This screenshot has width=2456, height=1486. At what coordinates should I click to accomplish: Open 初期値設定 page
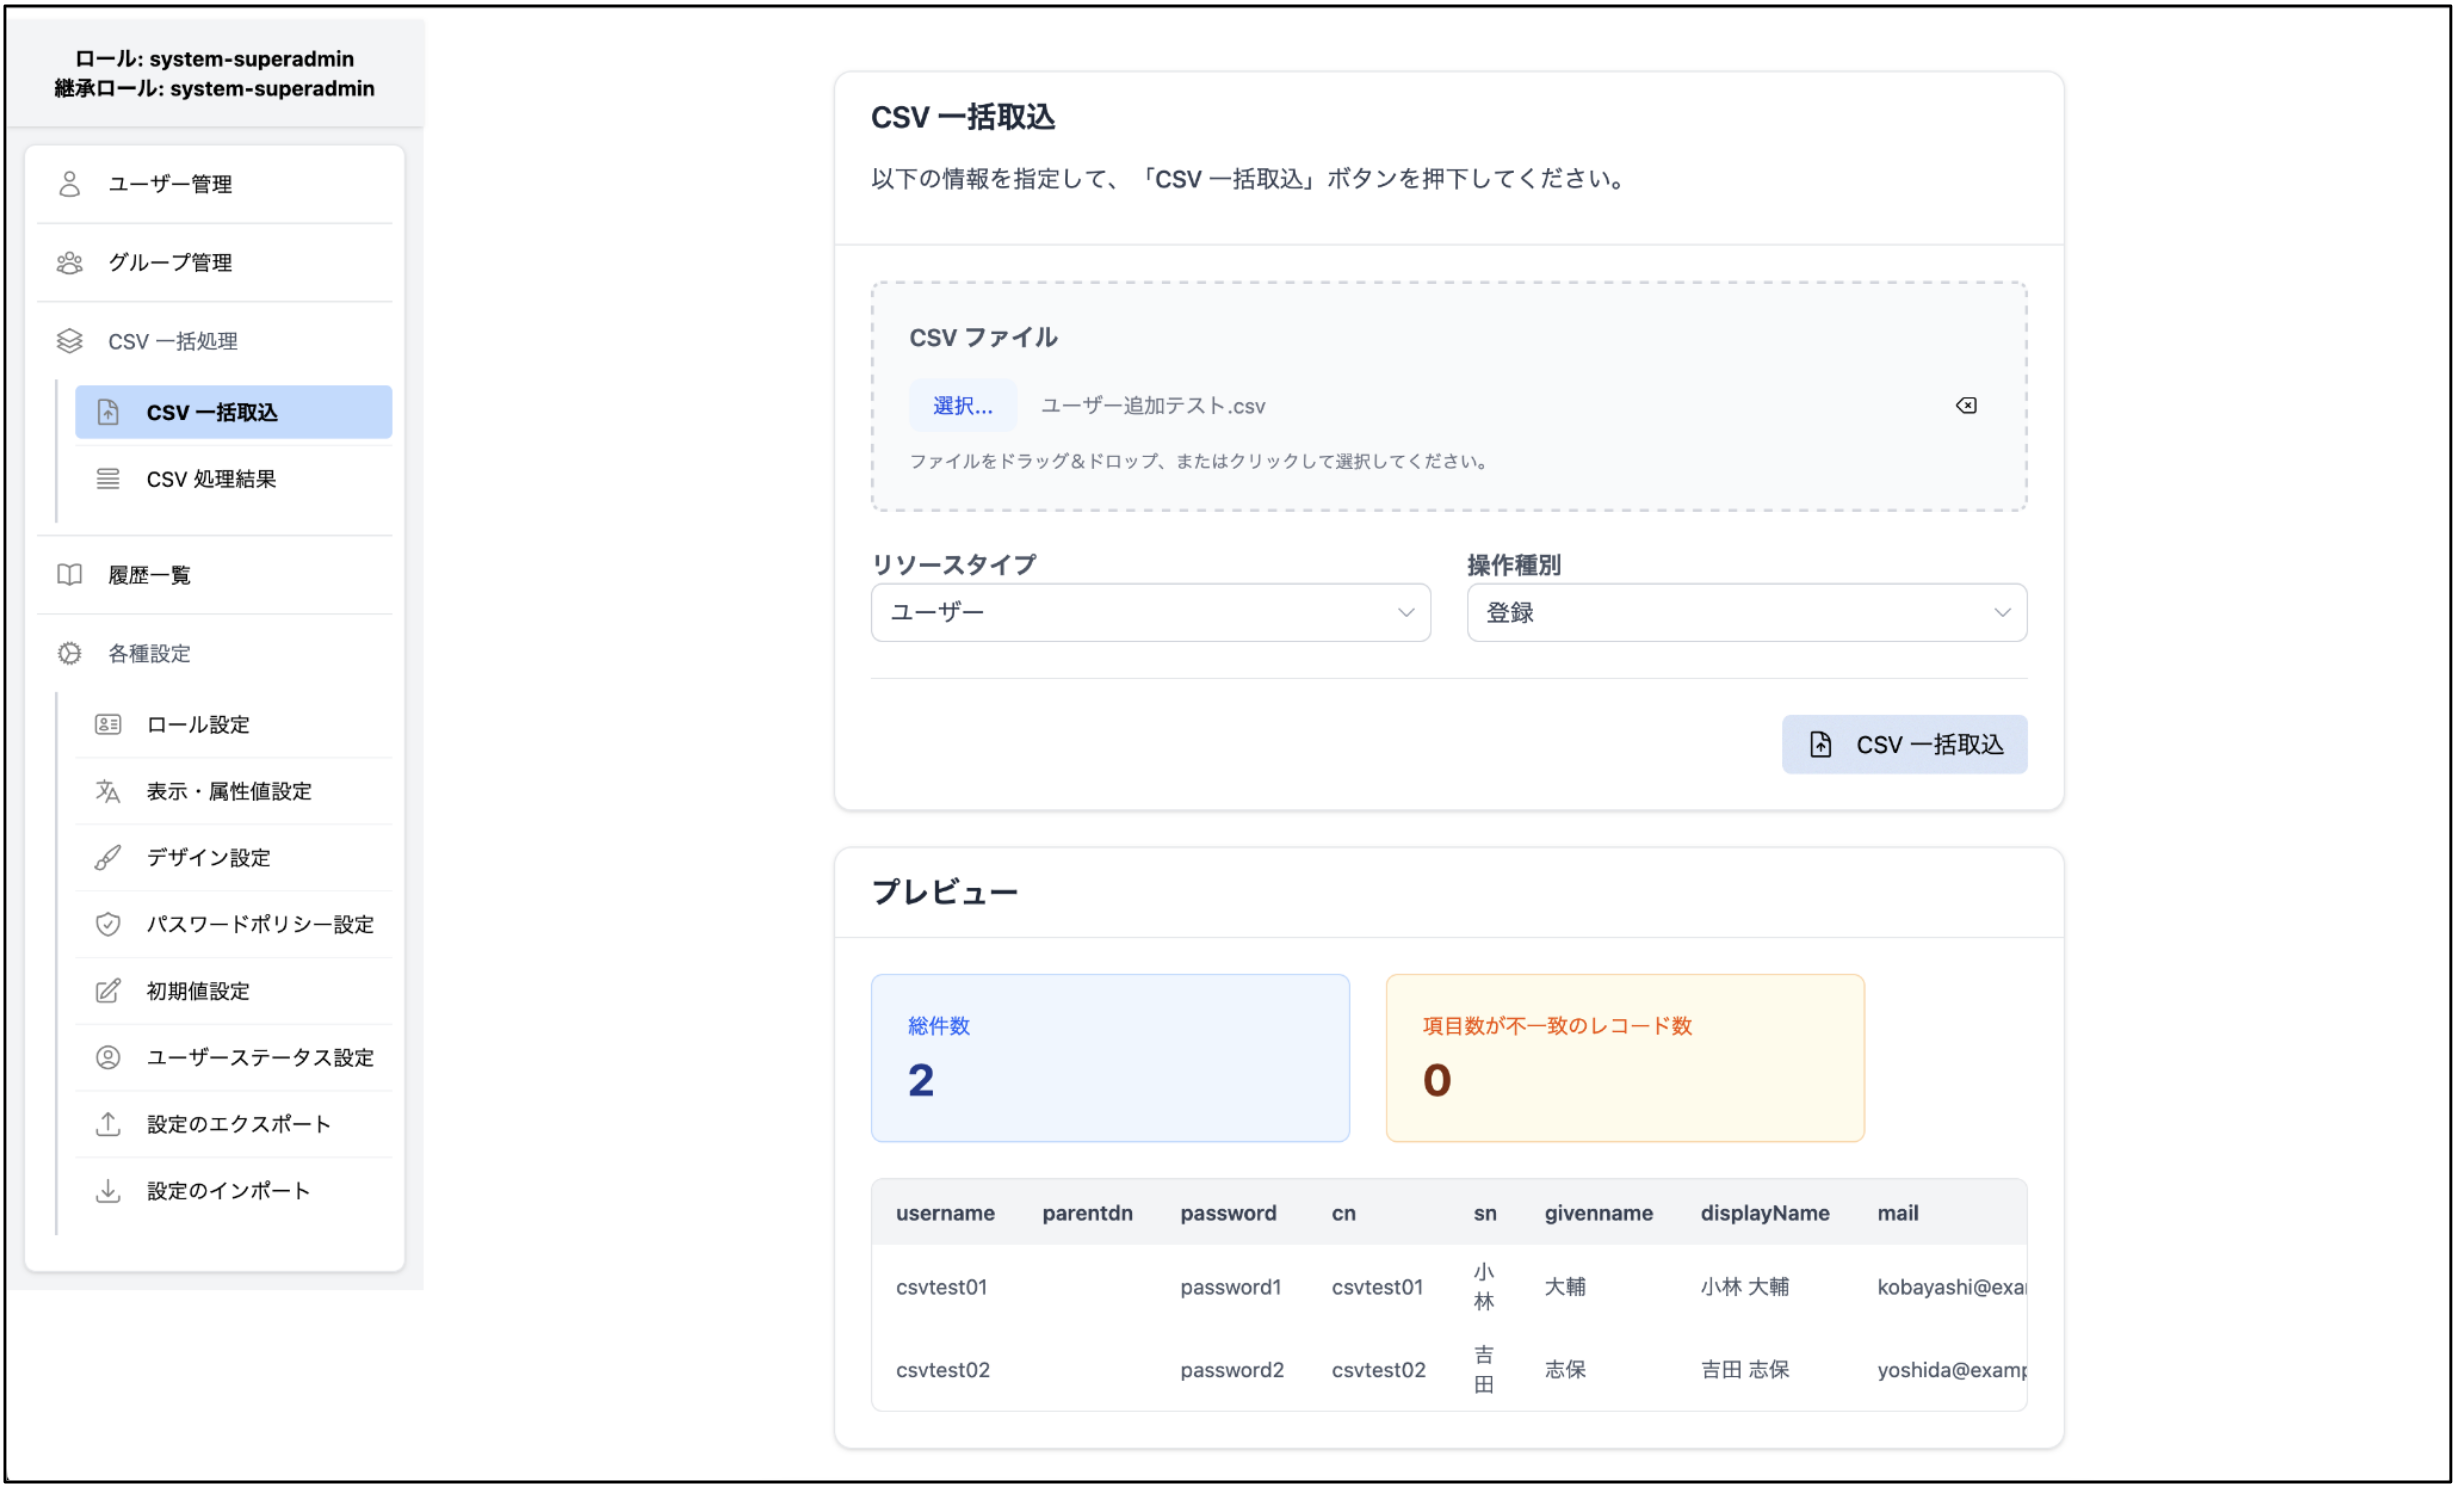pos(234,991)
